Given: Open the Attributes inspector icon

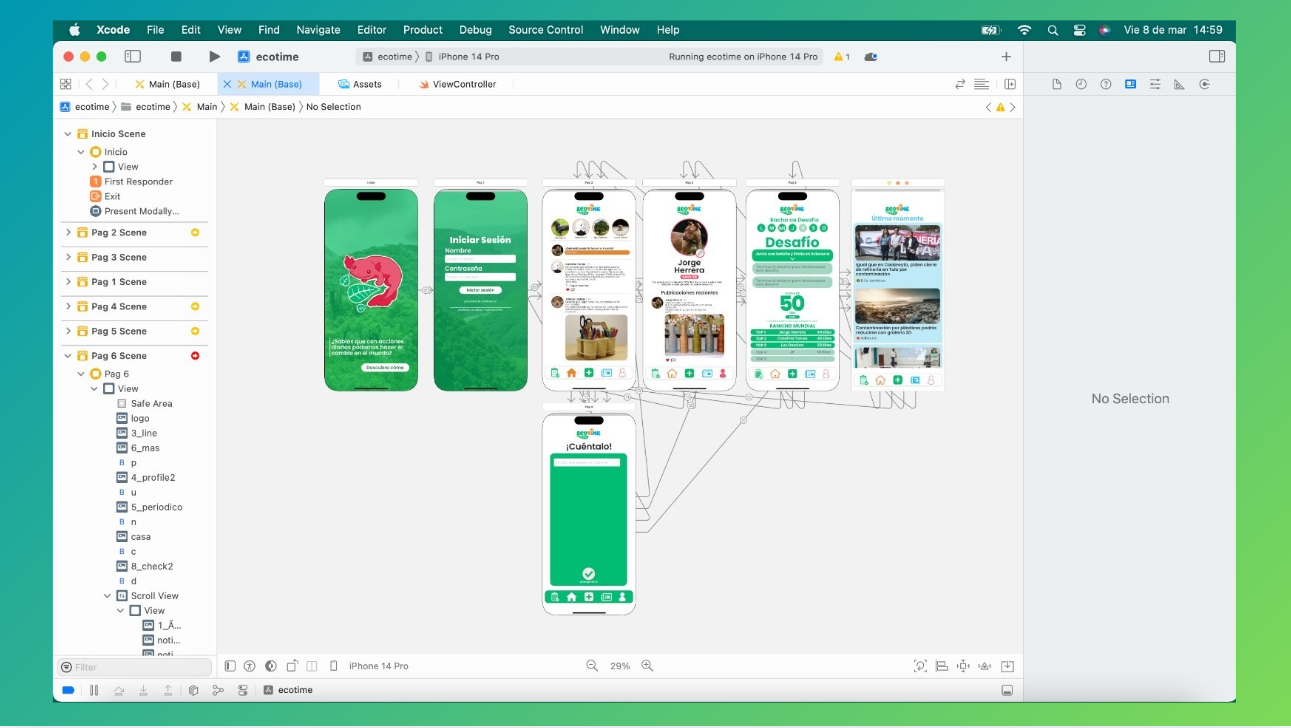Looking at the screenshot, I should tap(1155, 84).
